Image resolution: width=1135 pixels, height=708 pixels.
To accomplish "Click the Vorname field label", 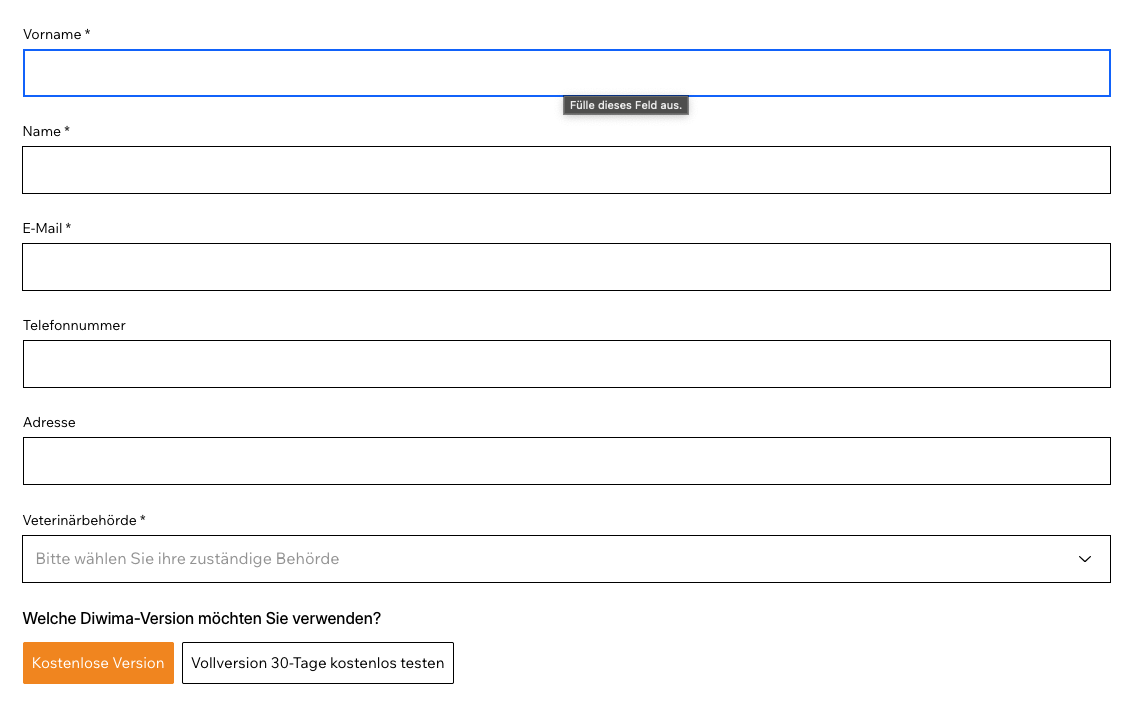I will (x=52, y=34).
